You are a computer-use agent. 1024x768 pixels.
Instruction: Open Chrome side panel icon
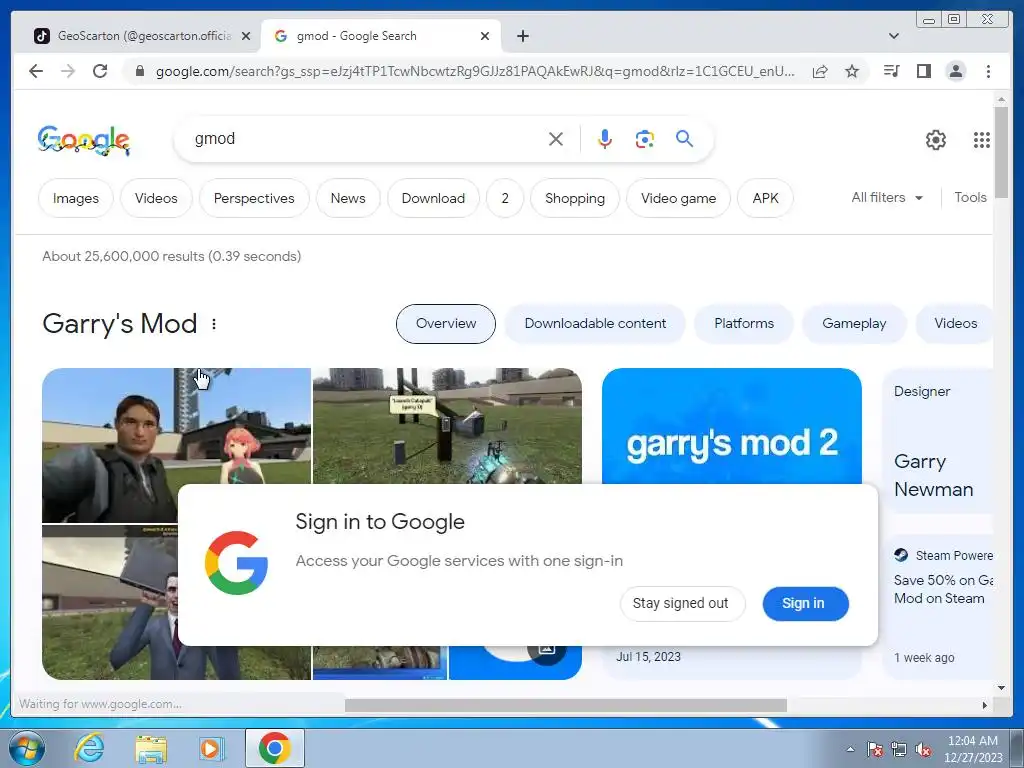[x=923, y=71]
